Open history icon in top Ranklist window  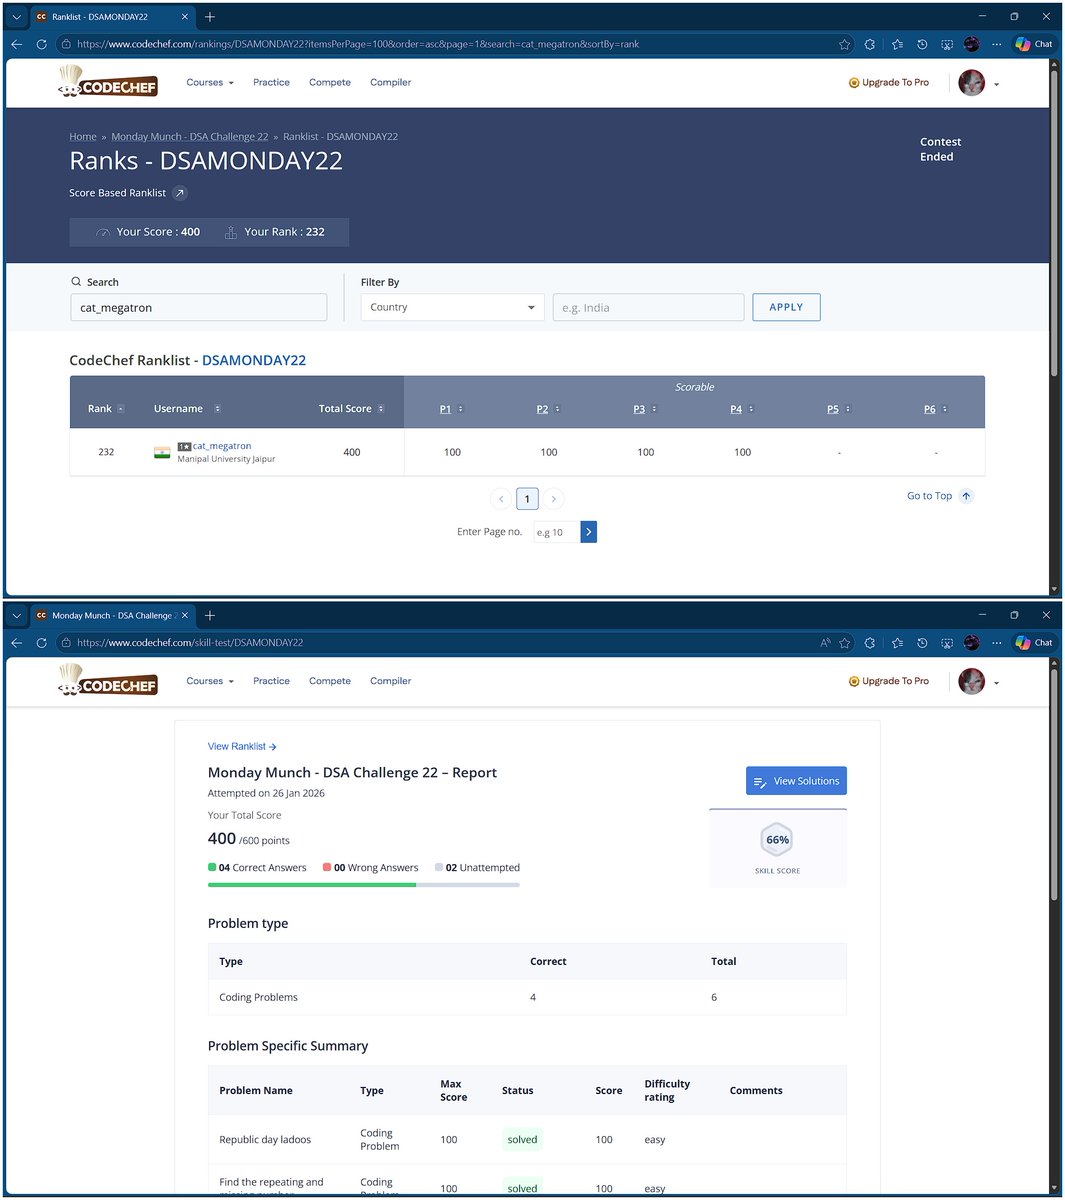(x=922, y=44)
